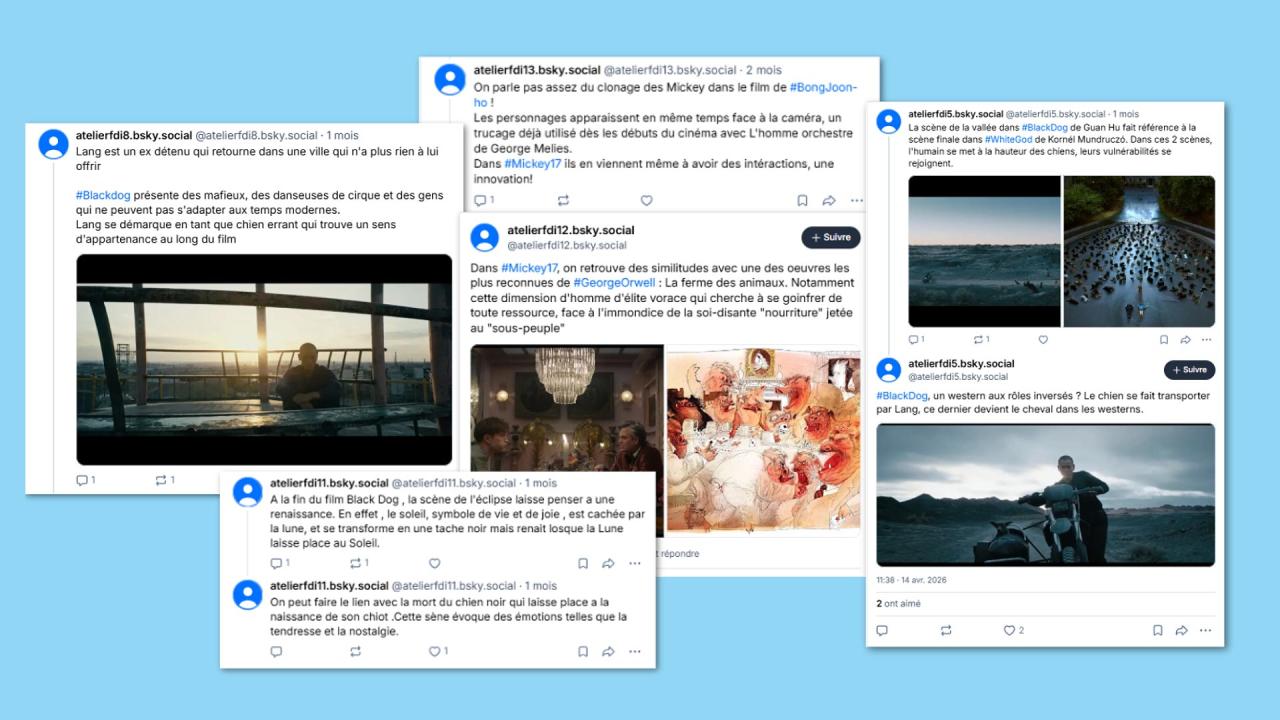Share the atelierfdi11 tendresse et nostalgie post
The image size is (1280, 720).
pyautogui.click(x=608, y=651)
